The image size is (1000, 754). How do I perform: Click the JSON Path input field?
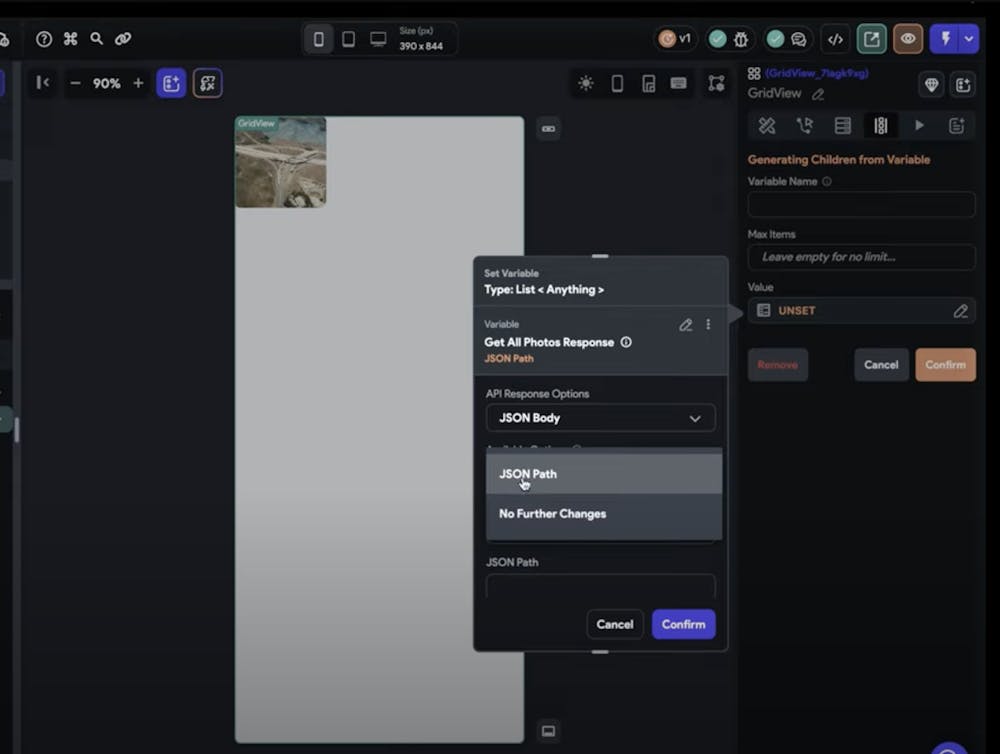(600, 586)
